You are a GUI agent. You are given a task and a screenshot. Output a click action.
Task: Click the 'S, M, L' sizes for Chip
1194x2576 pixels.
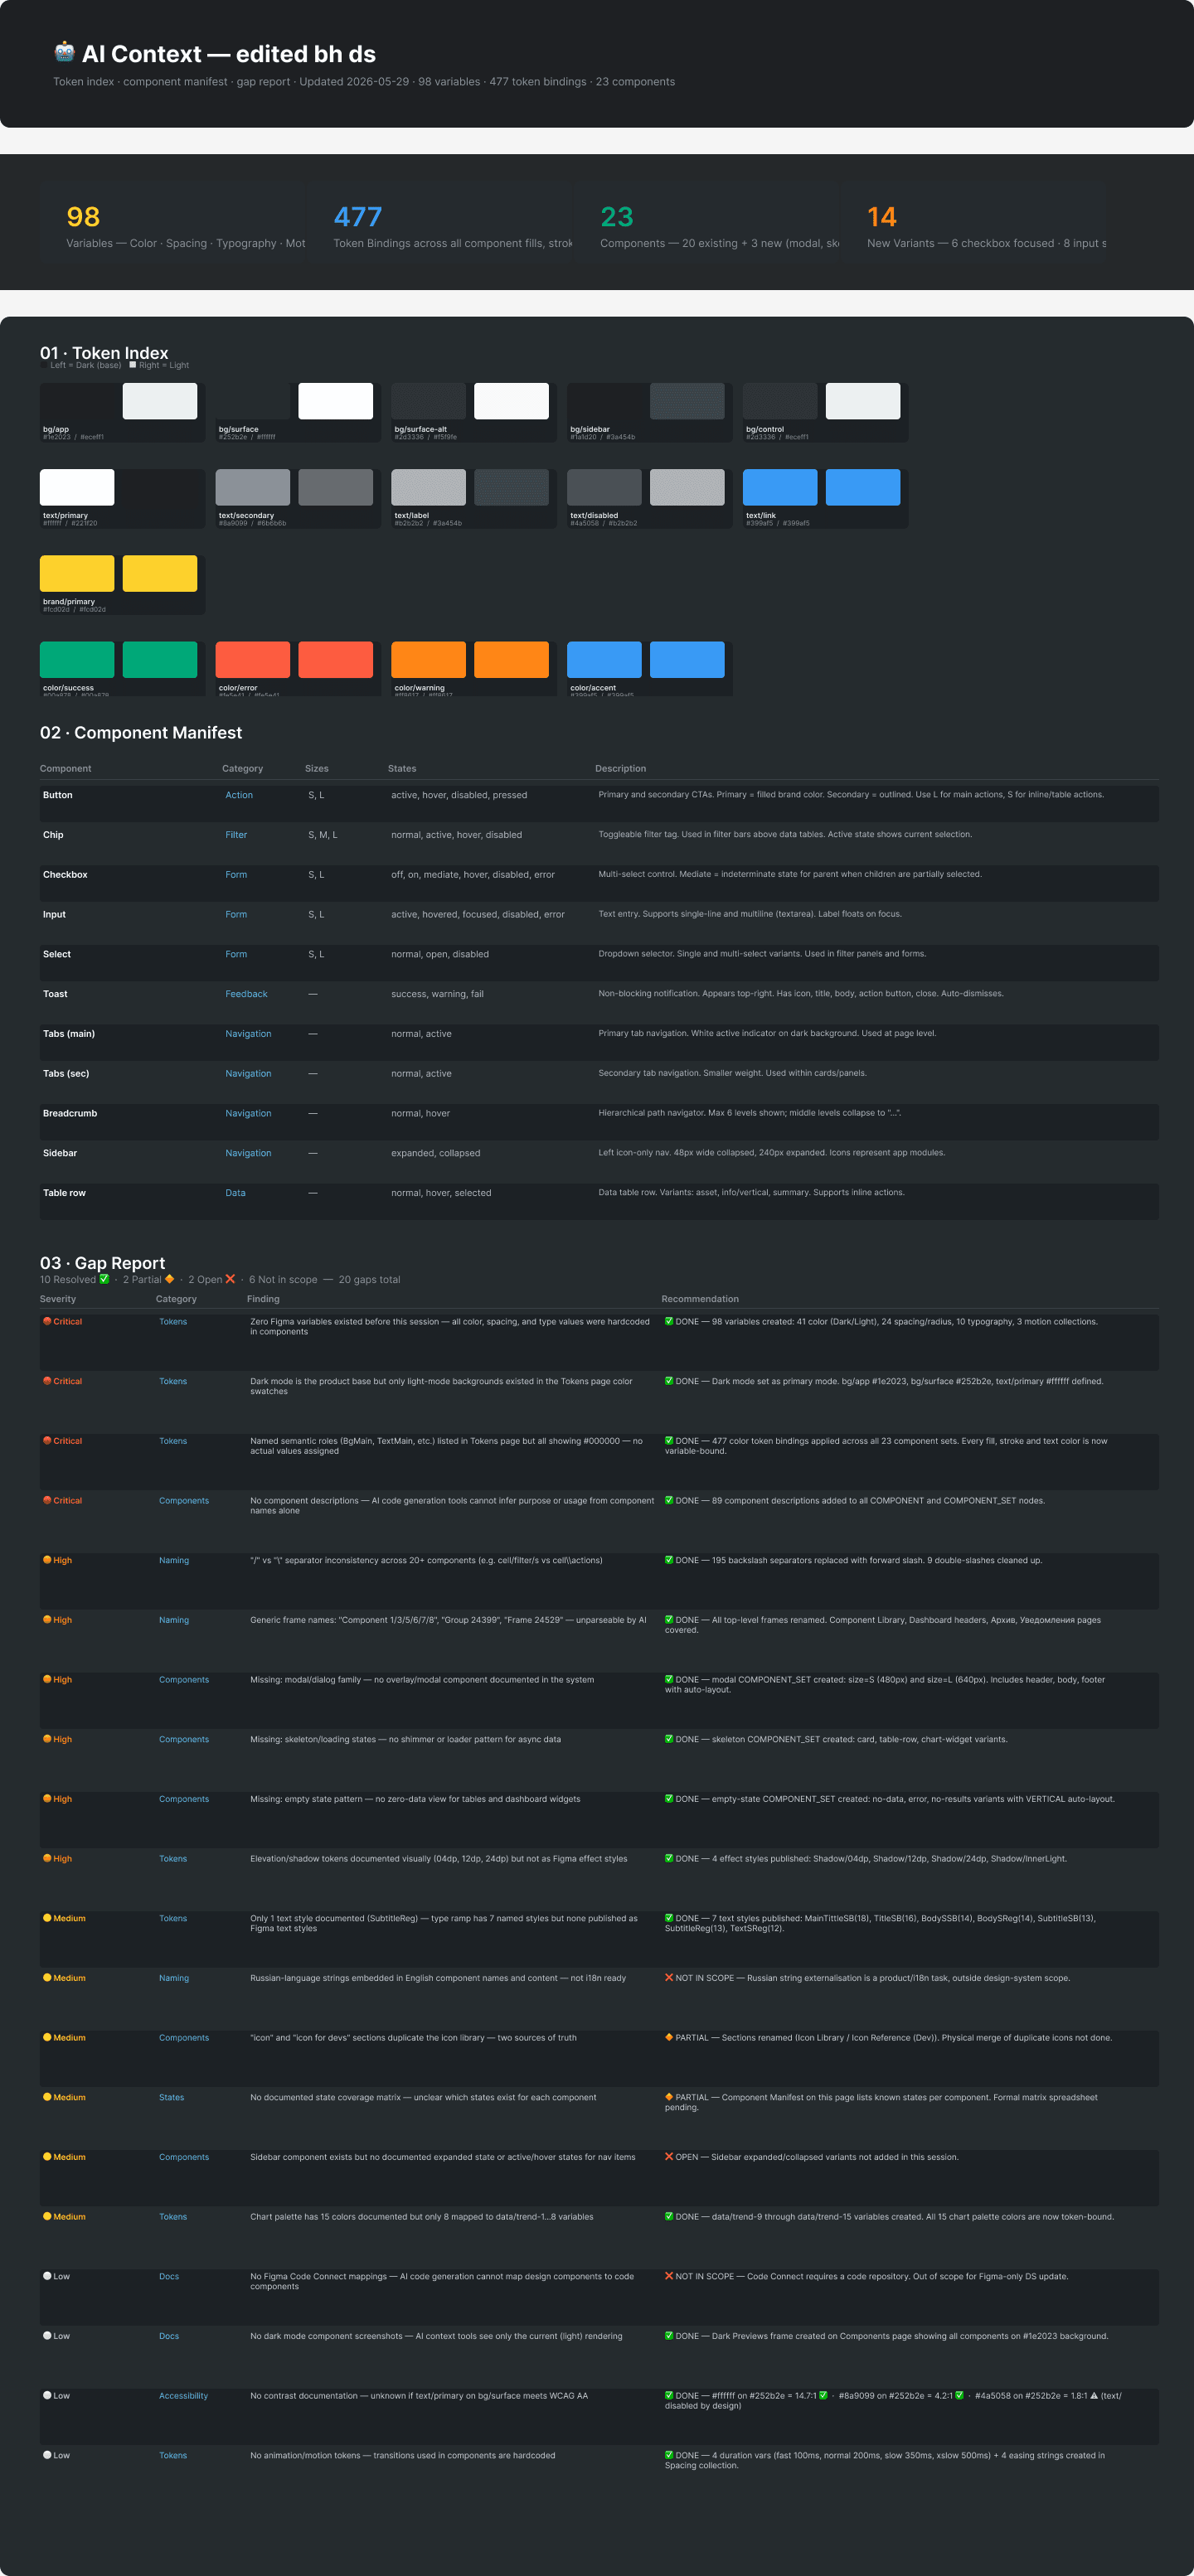point(323,835)
